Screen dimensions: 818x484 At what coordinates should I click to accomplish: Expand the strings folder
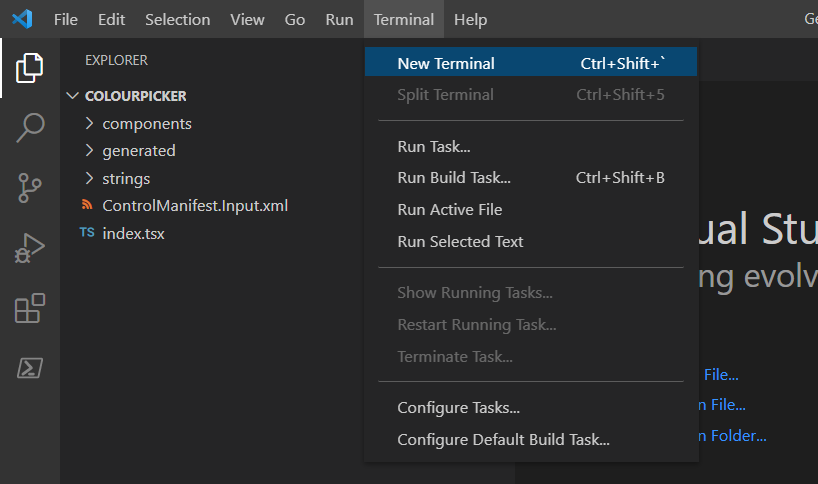click(x=126, y=179)
